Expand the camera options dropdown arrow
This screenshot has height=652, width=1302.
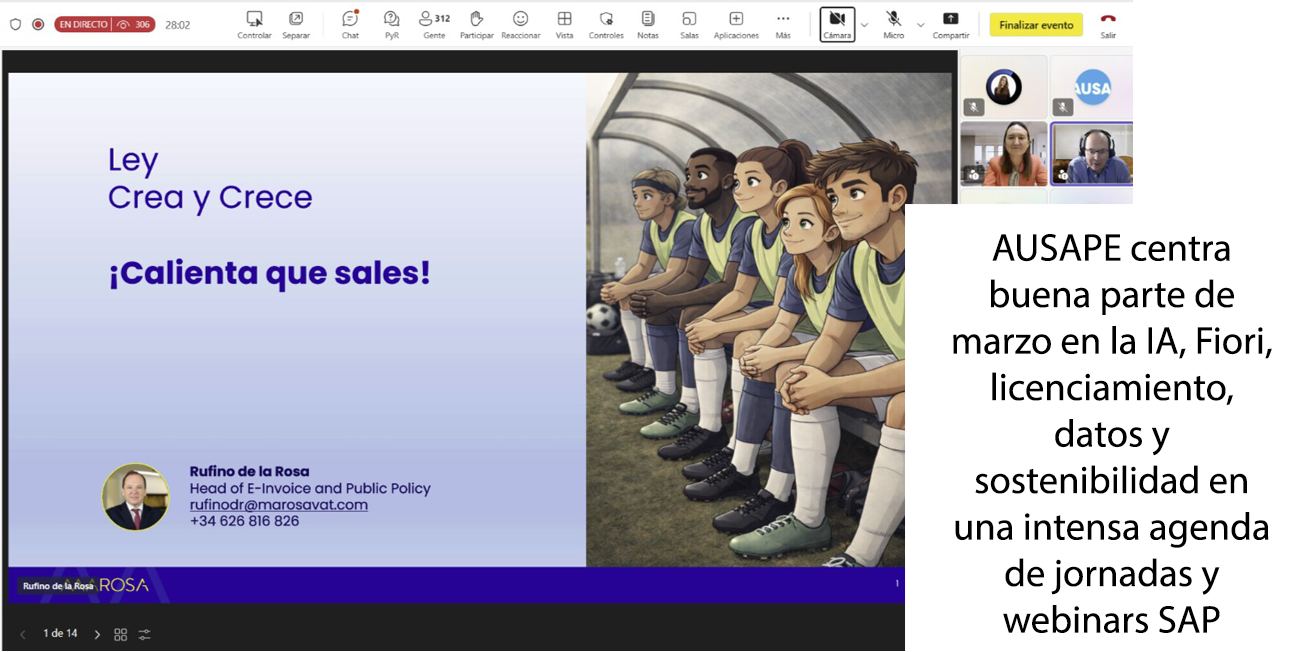click(x=865, y=24)
